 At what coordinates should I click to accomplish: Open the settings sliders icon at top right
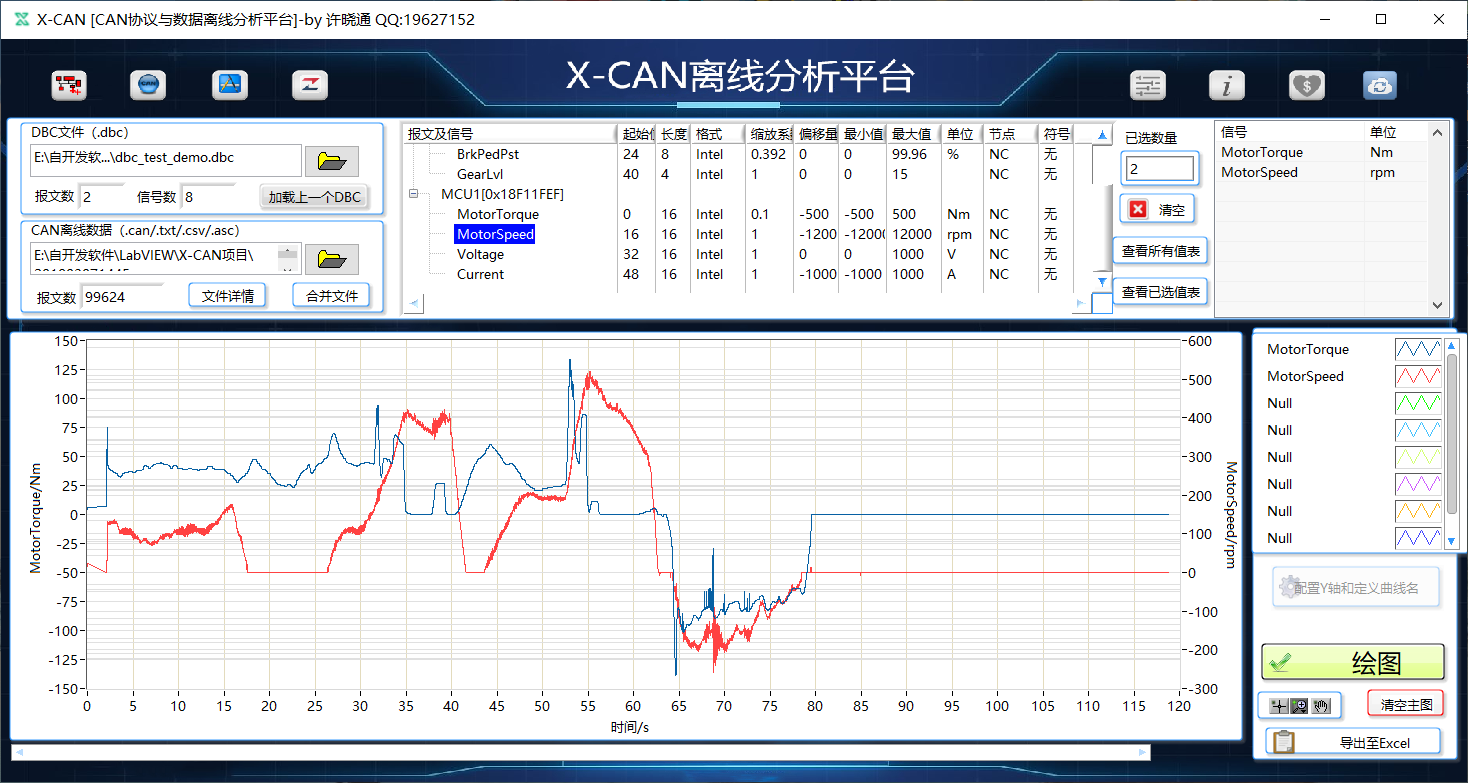pos(1147,85)
